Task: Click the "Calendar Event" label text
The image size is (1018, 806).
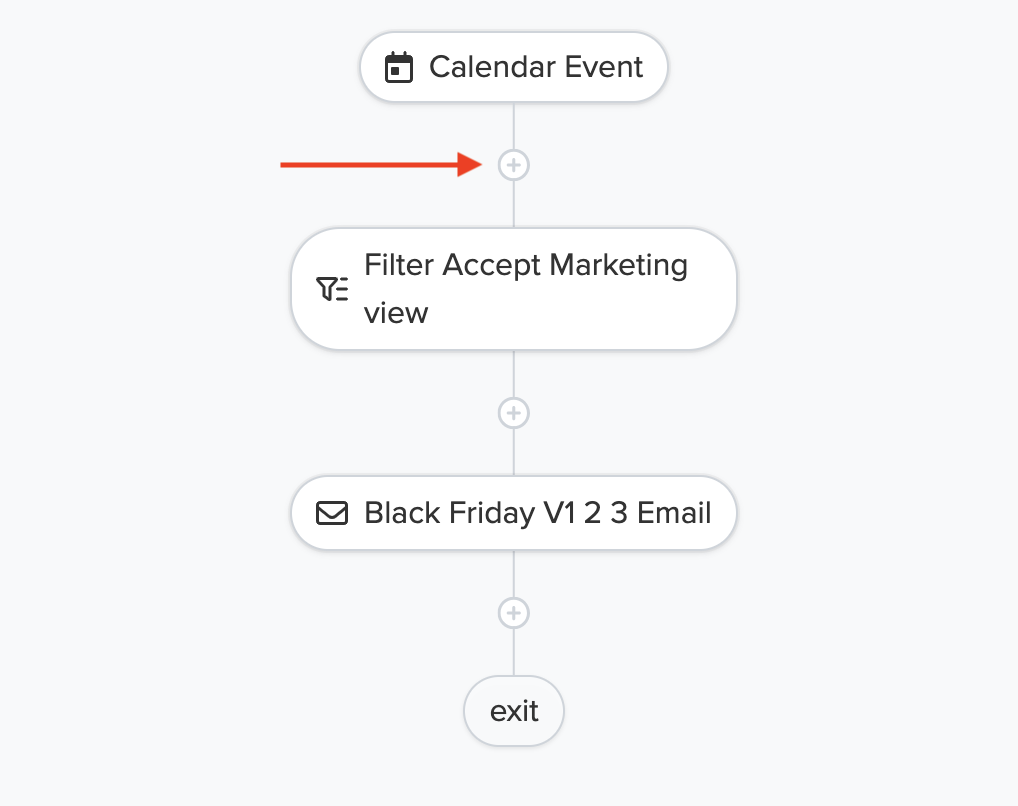Action: click(536, 67)
